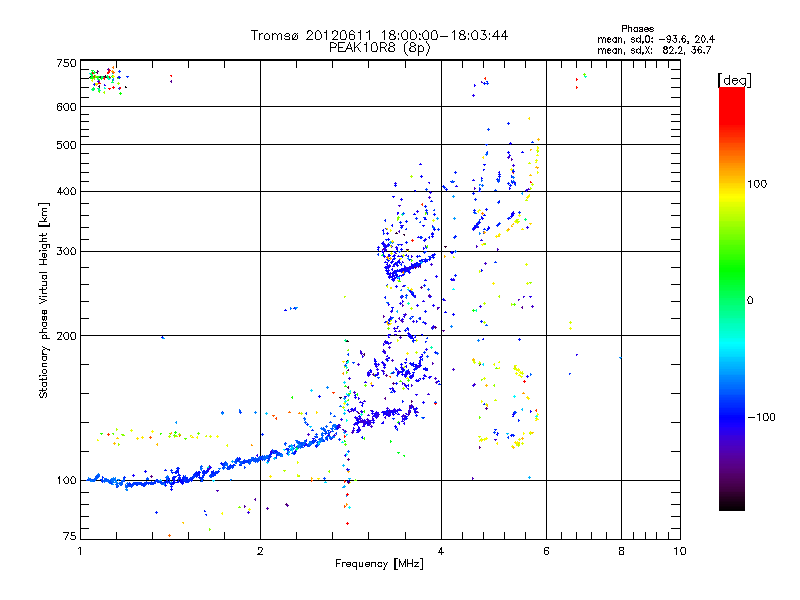Click the x-axis tick label "10"

(x=680, y=551)
